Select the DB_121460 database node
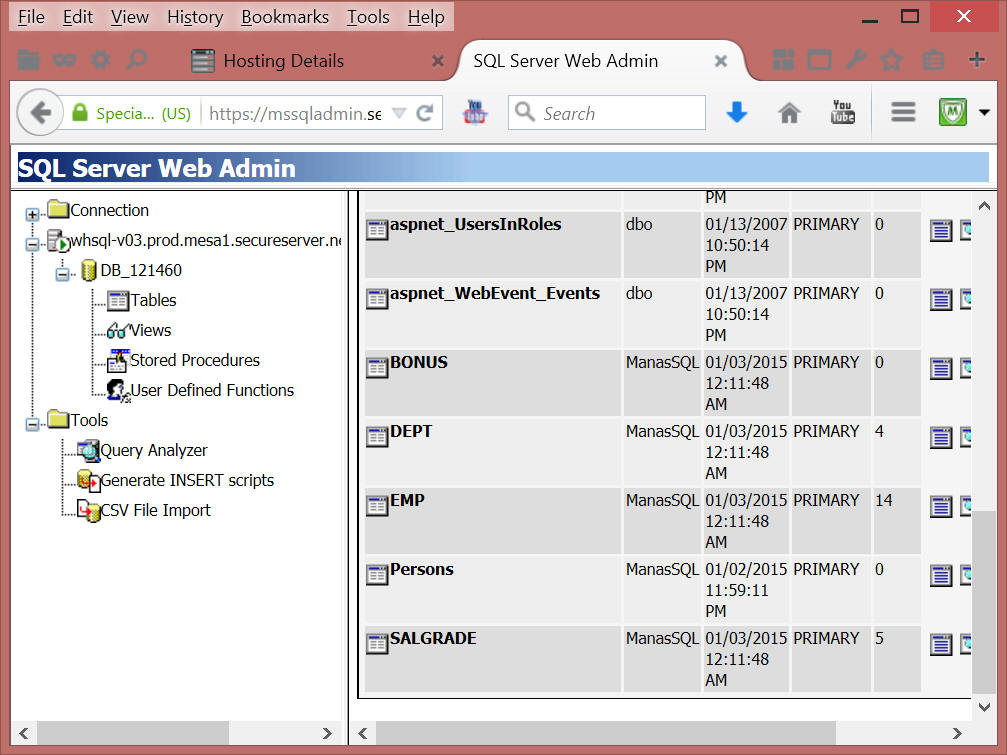Screen dimensions: 1007x755 point(141,271)
